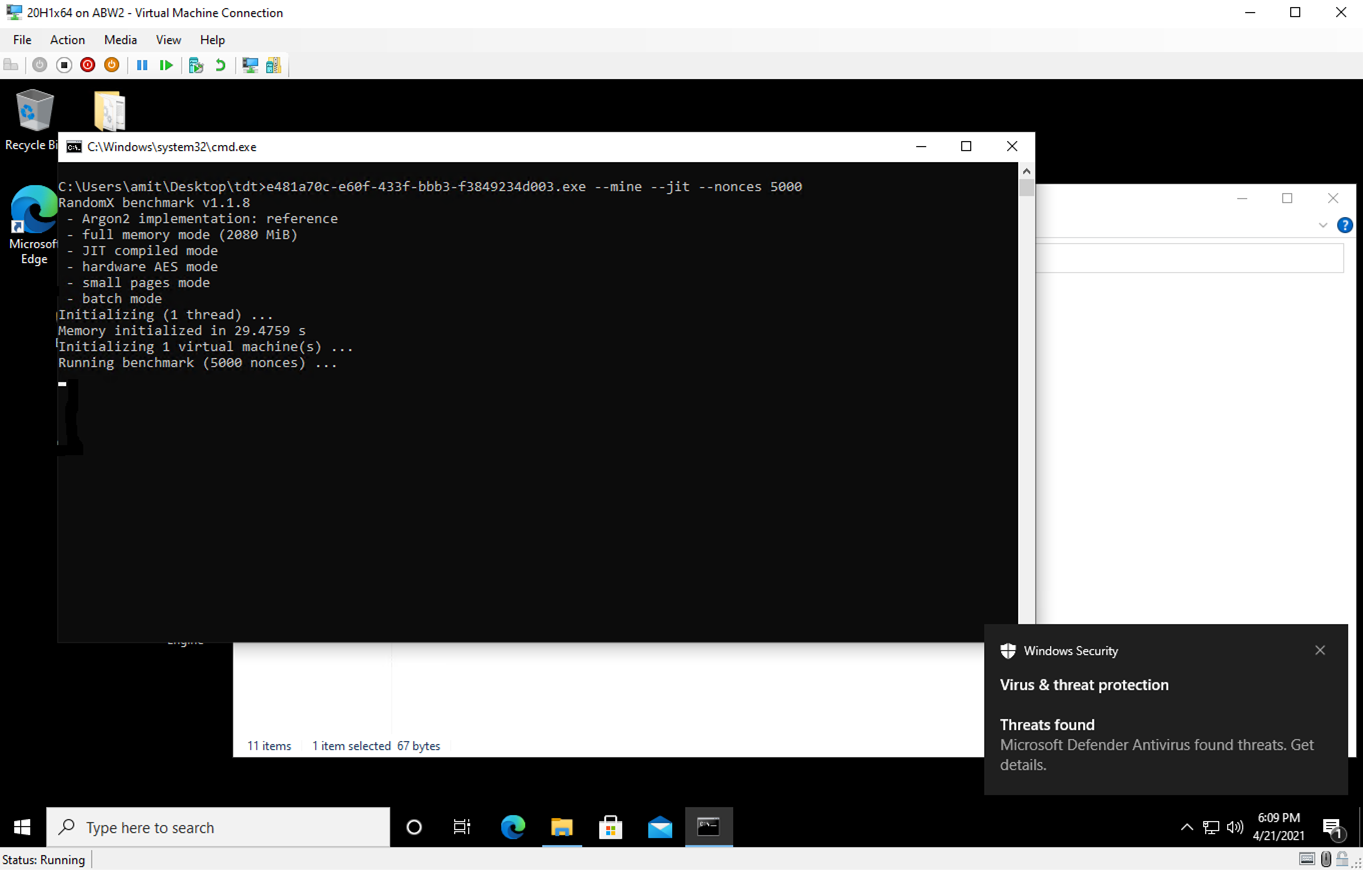Click Running status in the status bar

click(x=43, y=859)
